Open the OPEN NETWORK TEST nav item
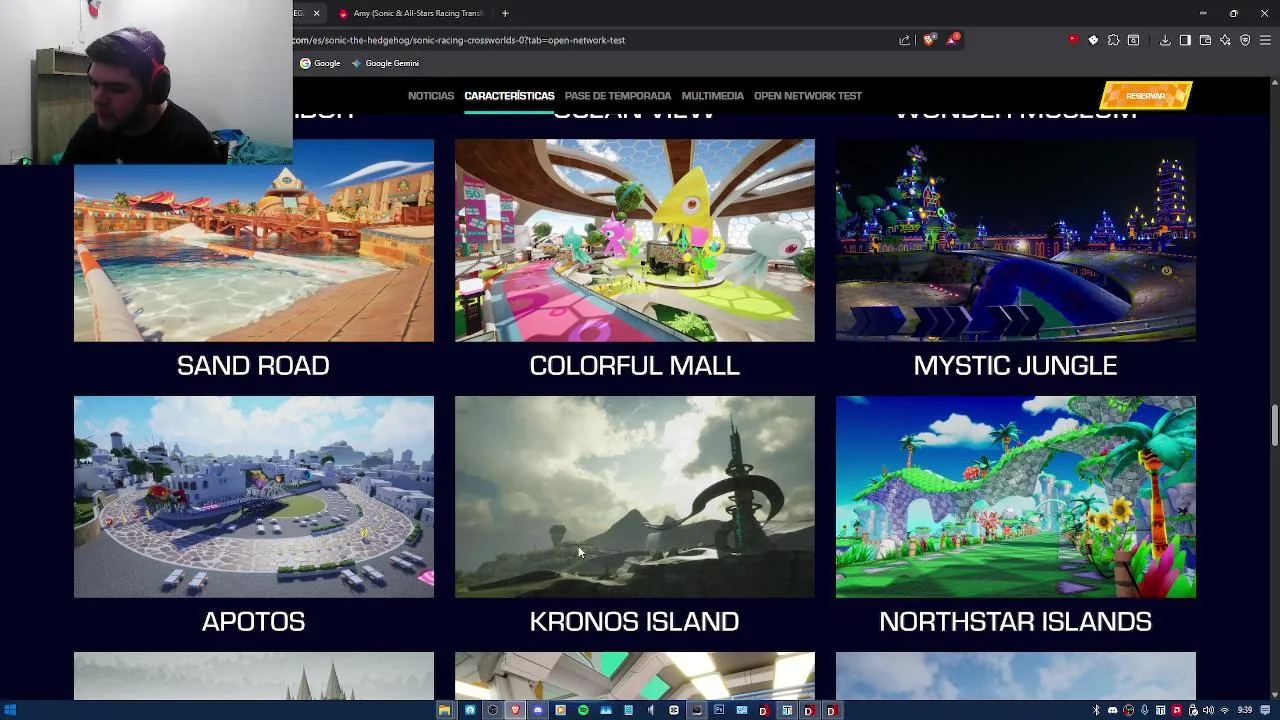The image size is (1280, 720). [808, 96]
